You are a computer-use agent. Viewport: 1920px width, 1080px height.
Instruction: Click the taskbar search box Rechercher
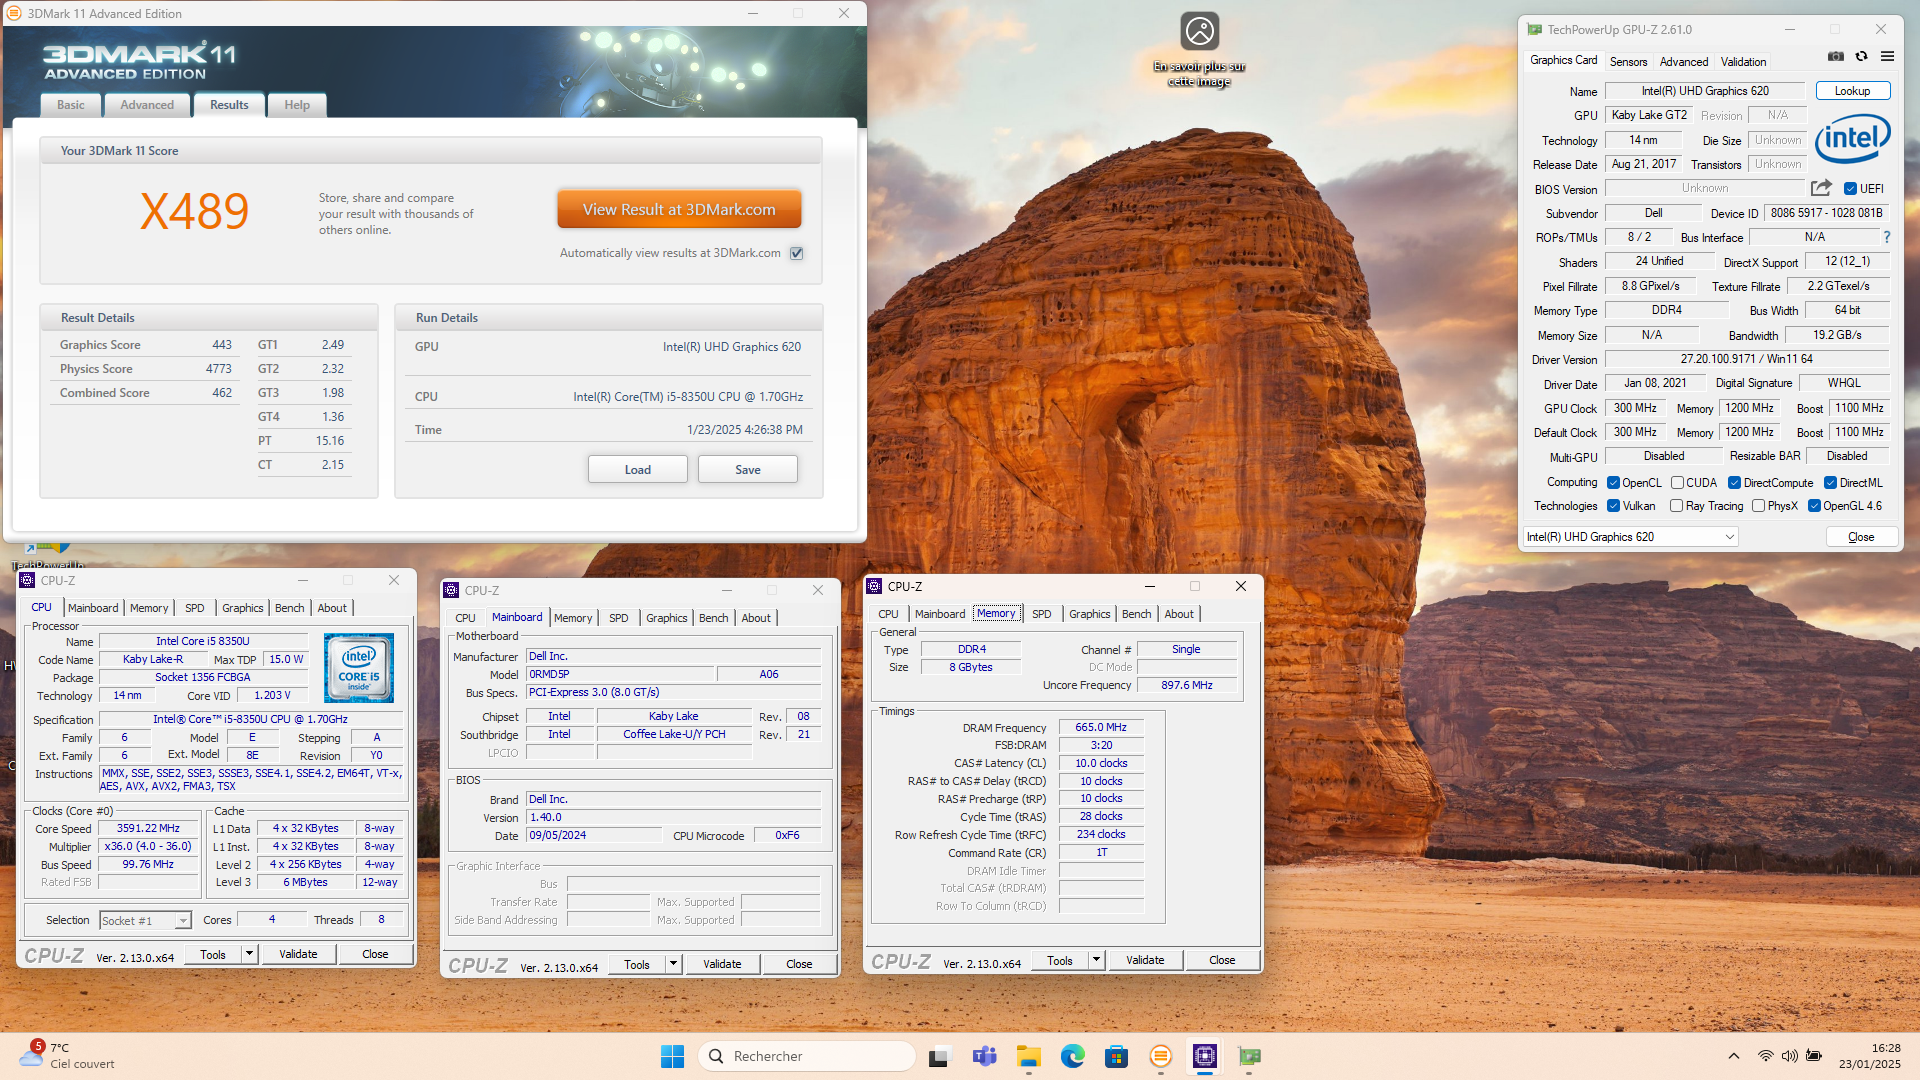pyautogui.click(x=807, y=1056)
